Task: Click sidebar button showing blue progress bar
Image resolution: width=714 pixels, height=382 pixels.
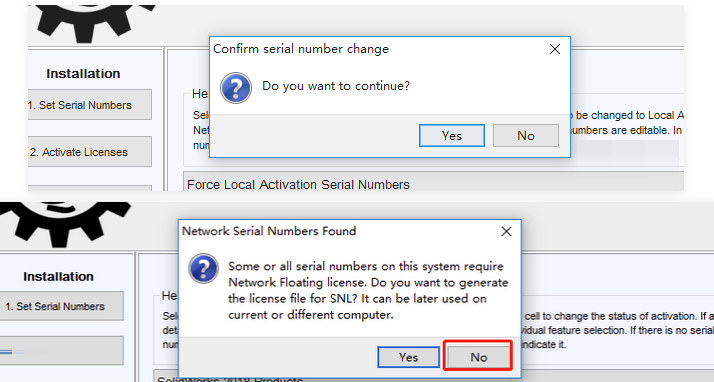Action: coord(61,350)
